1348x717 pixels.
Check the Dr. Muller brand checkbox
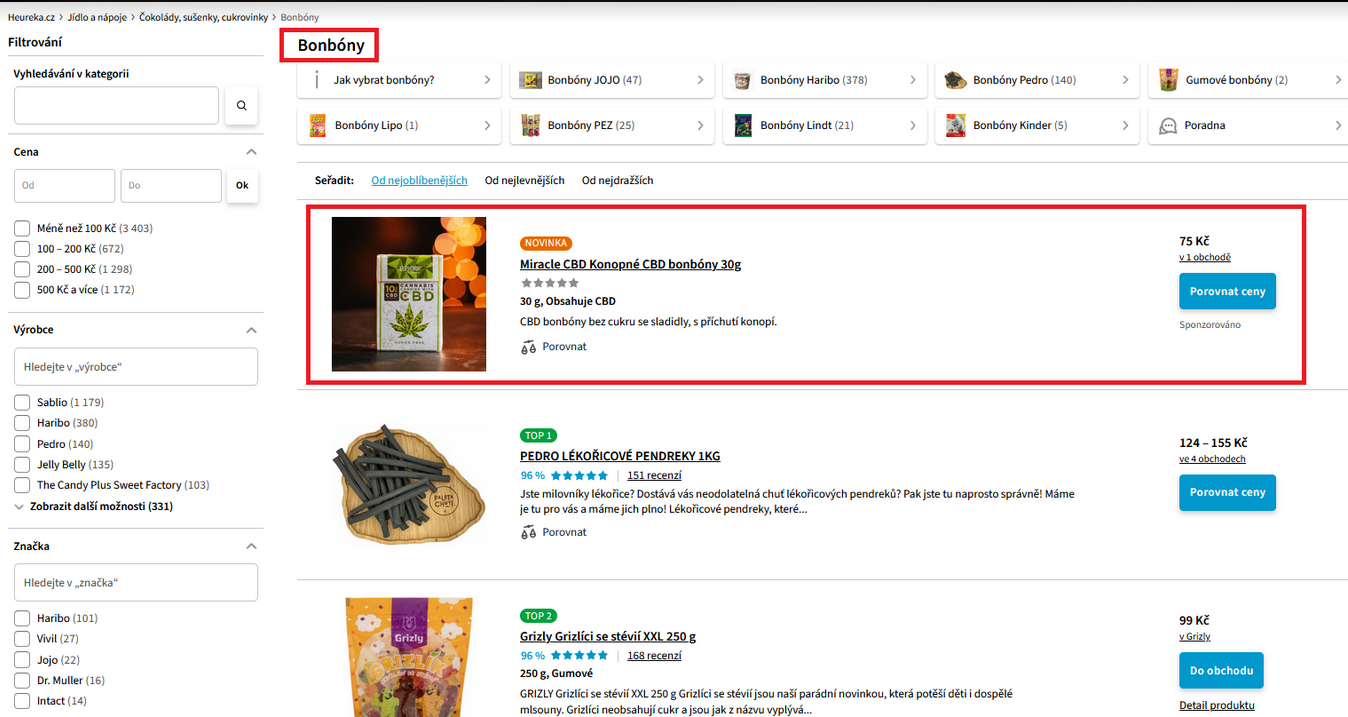pos(22,680)
